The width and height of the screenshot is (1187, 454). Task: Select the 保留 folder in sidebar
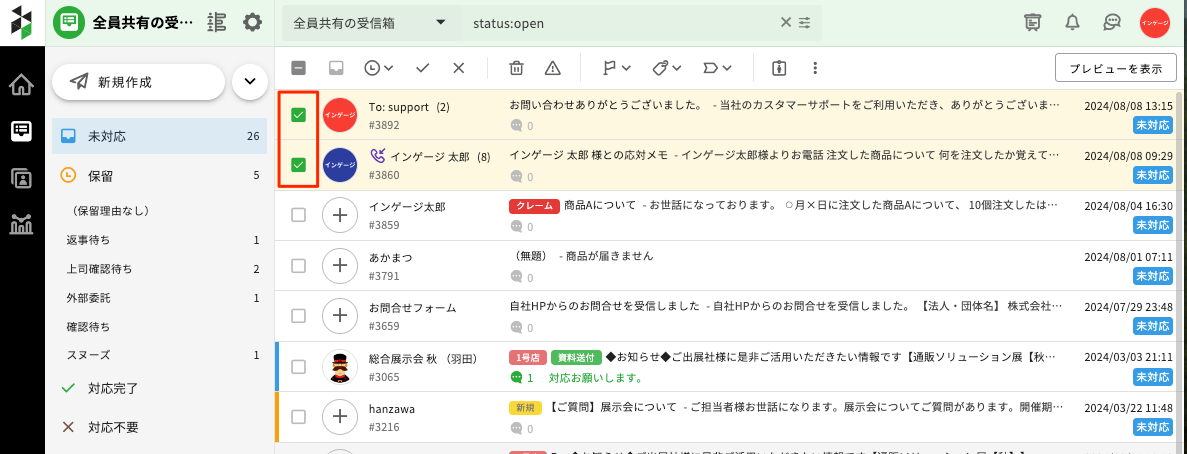pos(100,175)
